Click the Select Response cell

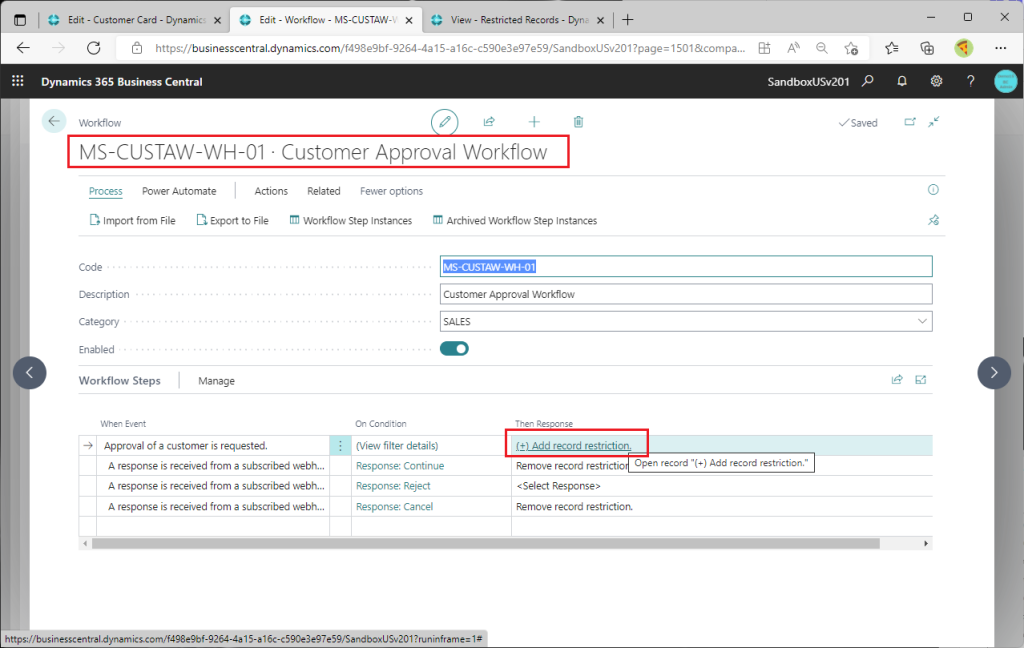558,486
